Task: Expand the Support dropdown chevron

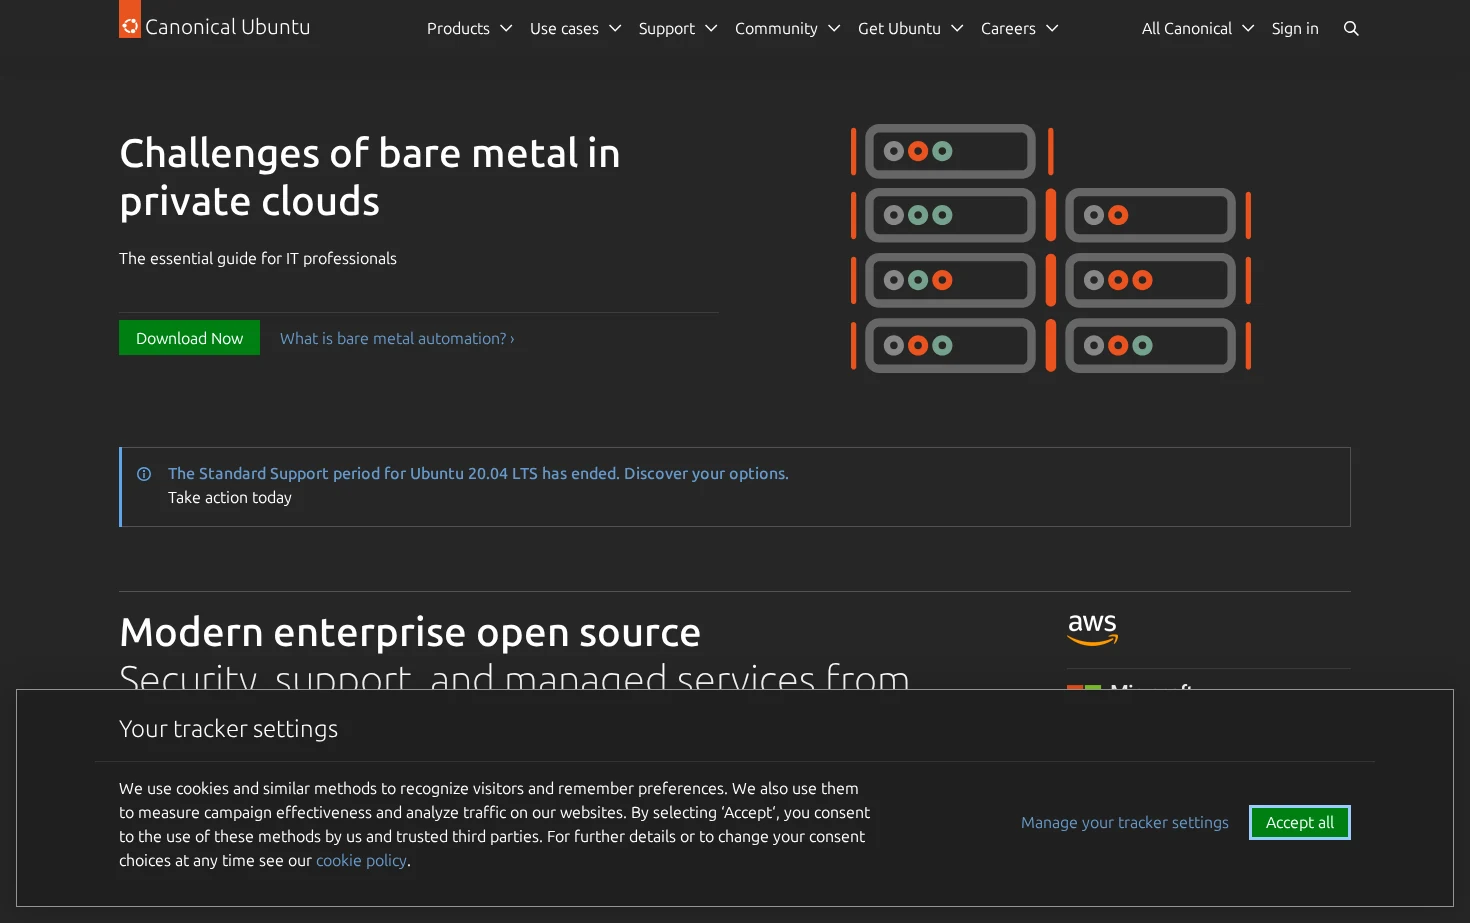Action: pos(711,29)
